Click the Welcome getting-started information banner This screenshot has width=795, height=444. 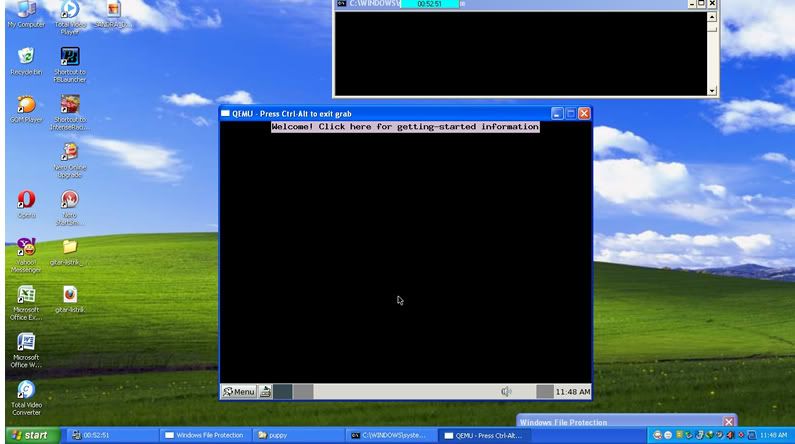[405, 127]
